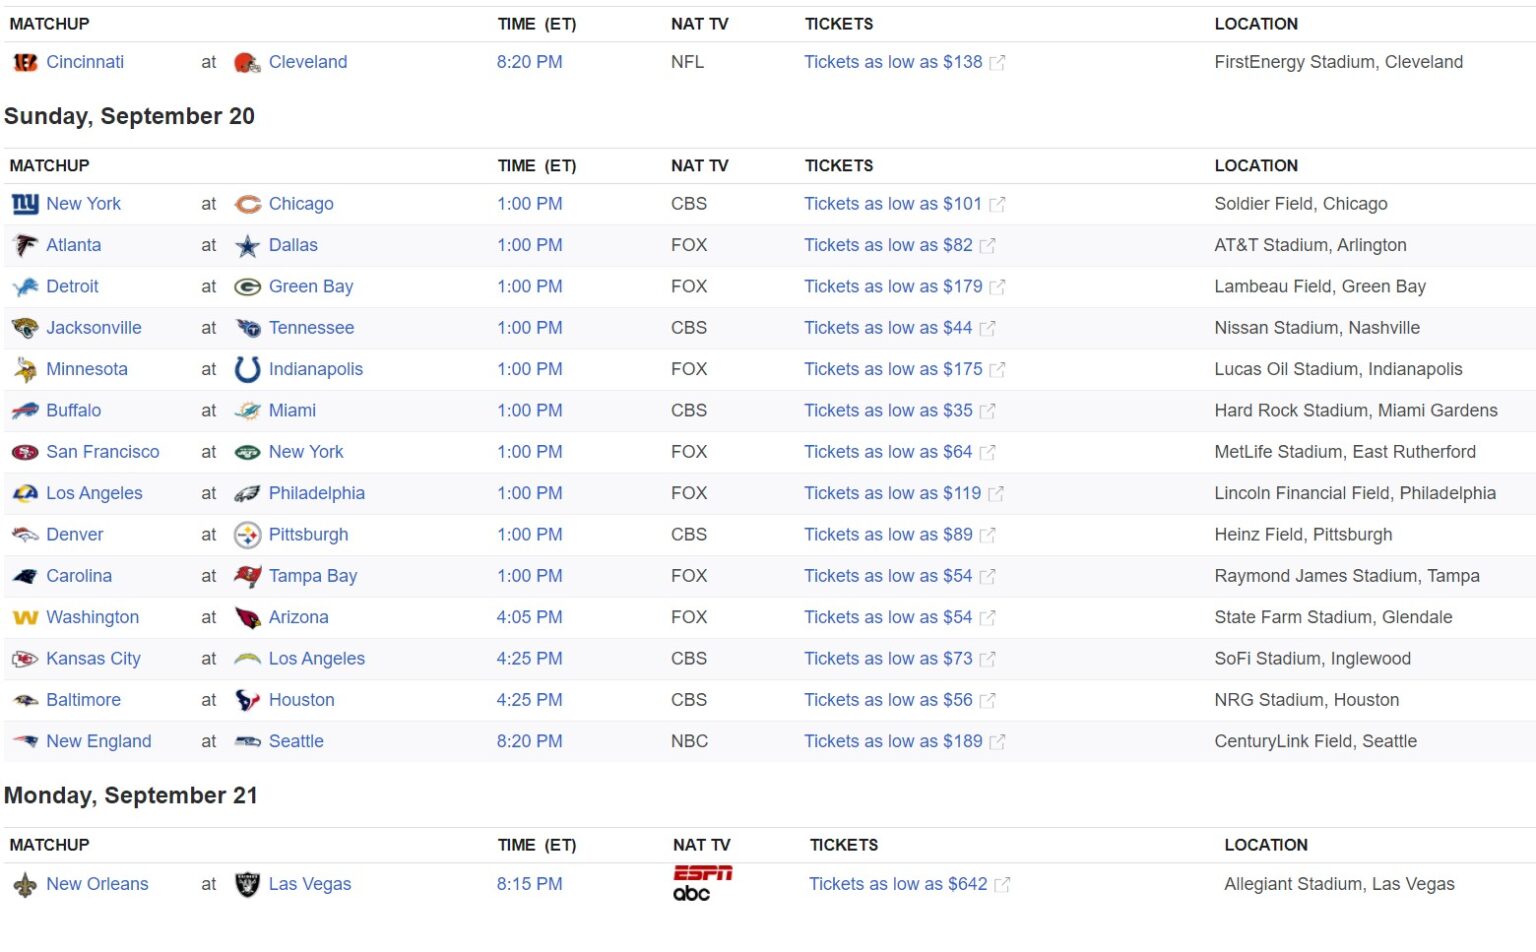Click the 4:05 PM kickoff time link
Screen dimensions: 1536x952
(530, 618)
